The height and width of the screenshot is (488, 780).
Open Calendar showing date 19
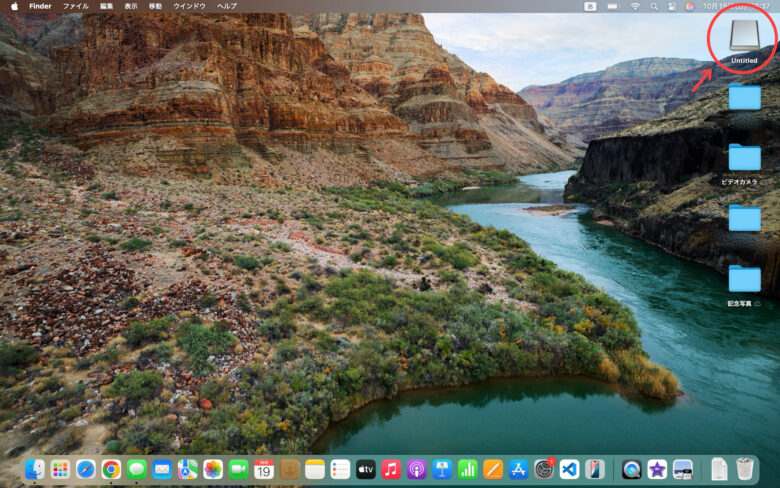click(264, 469)
